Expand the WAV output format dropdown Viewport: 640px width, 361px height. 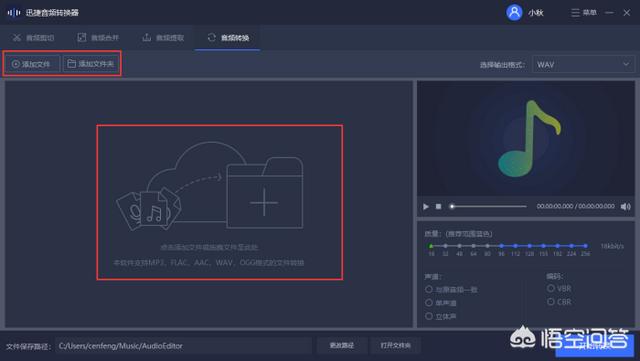[583, 65]
